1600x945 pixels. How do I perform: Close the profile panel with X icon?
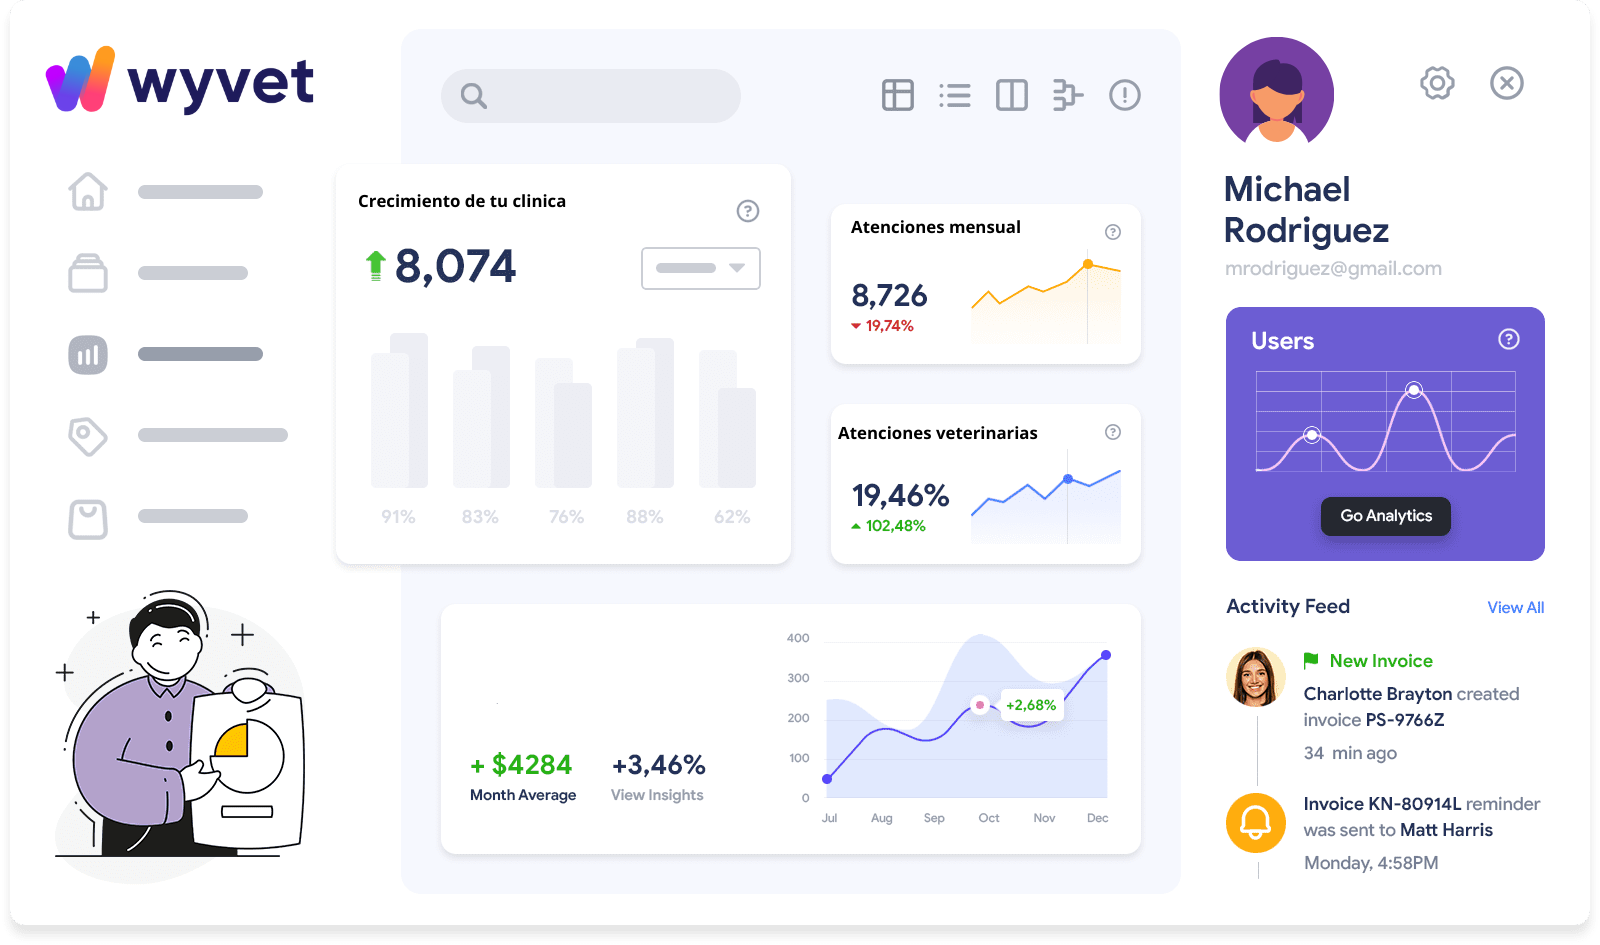click(1507, 83)
